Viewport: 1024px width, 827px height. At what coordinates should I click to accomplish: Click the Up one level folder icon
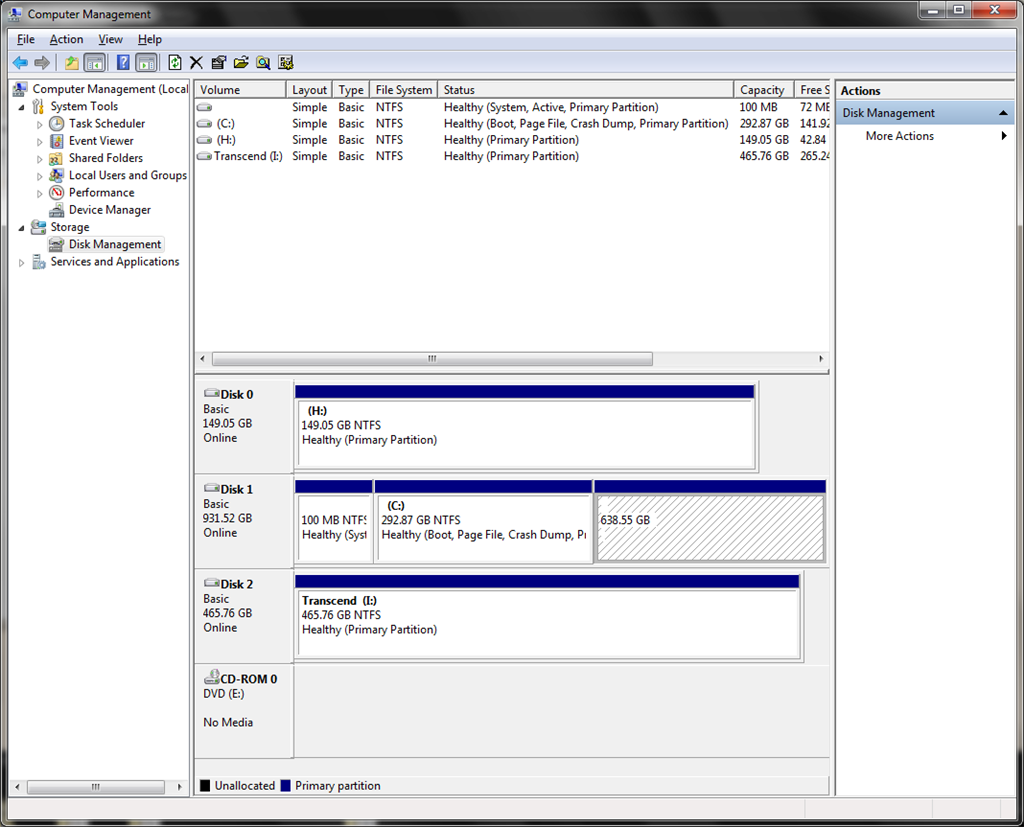point(72,63)
